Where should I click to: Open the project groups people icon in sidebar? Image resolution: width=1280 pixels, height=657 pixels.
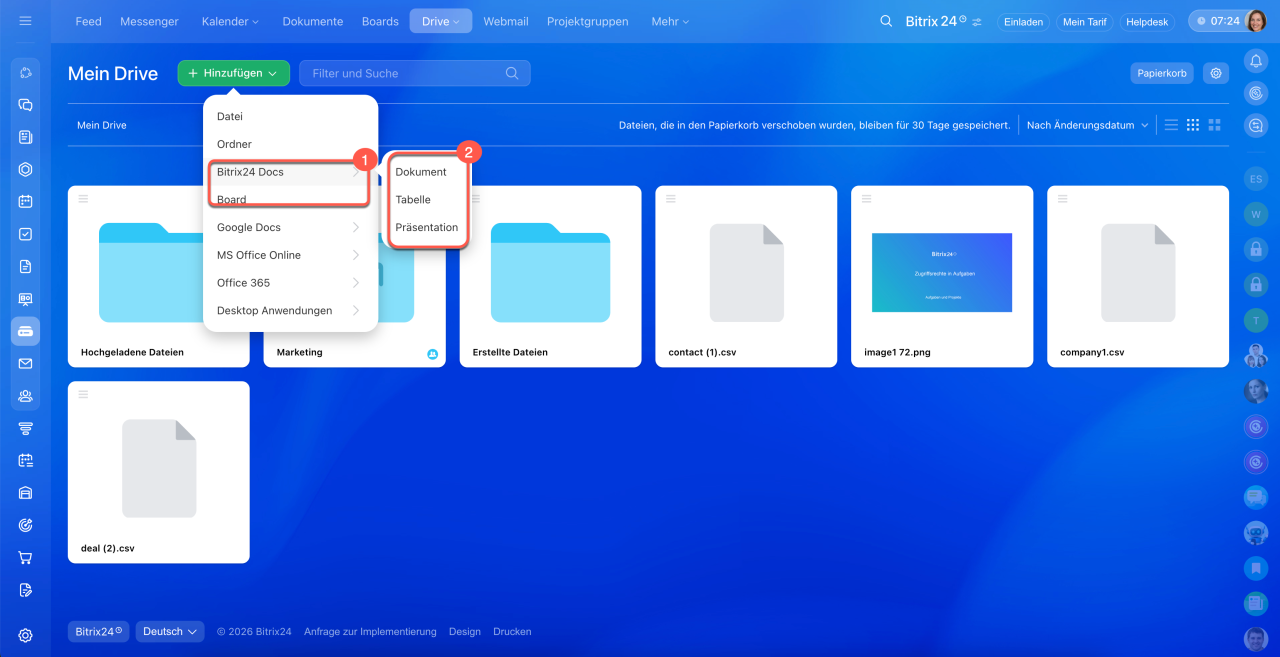click(25, 396)
